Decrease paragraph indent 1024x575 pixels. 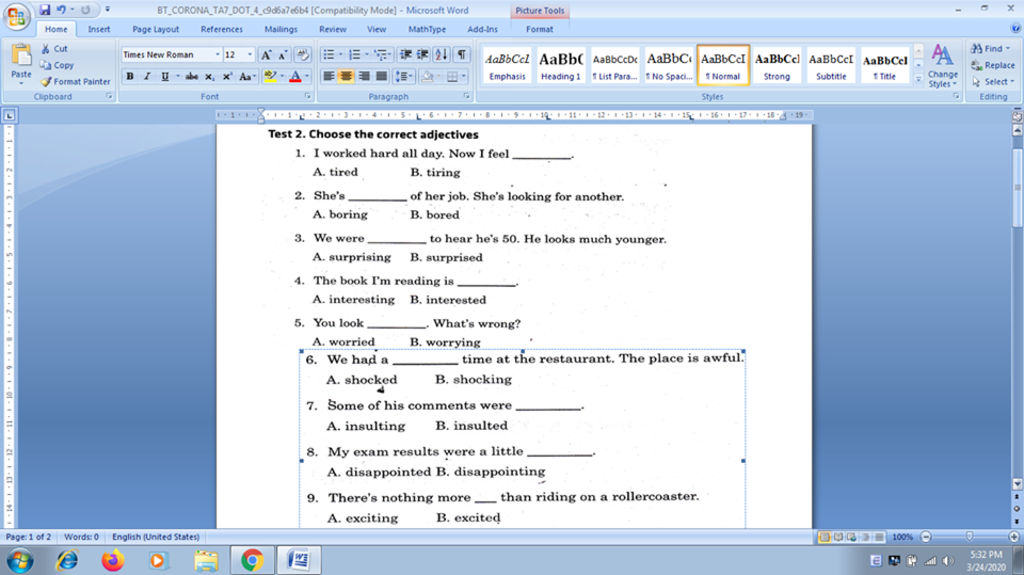tap(406, 55)
